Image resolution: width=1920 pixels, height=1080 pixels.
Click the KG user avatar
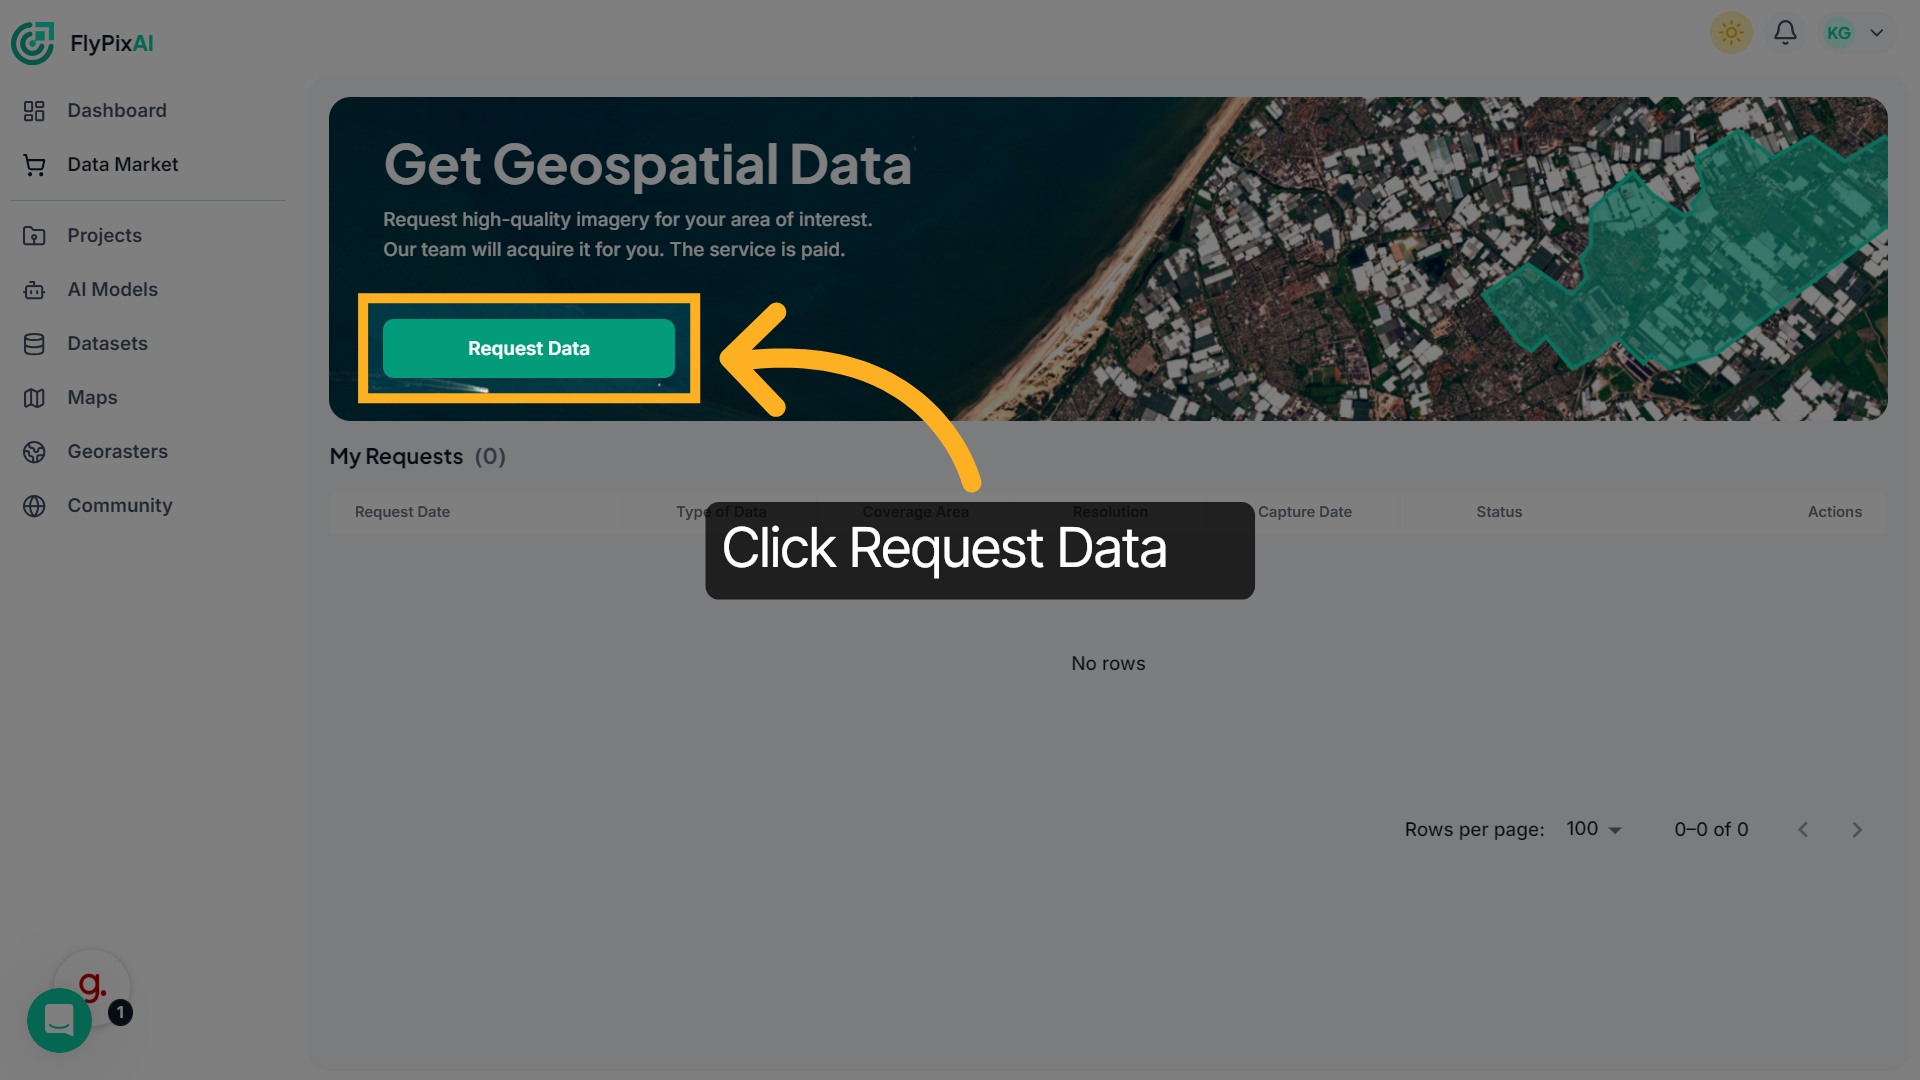(x=1839, y=33)
